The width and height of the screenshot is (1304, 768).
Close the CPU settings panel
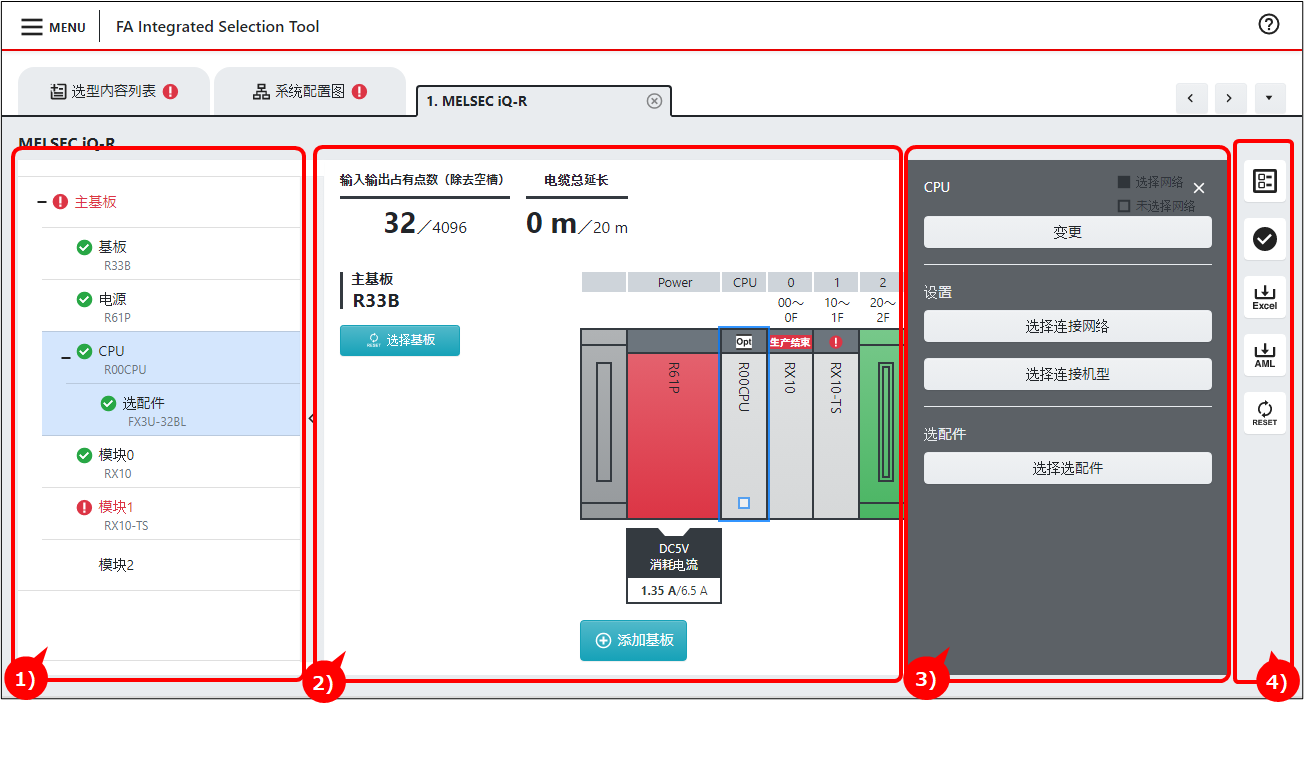click(x=1199, y=188)
